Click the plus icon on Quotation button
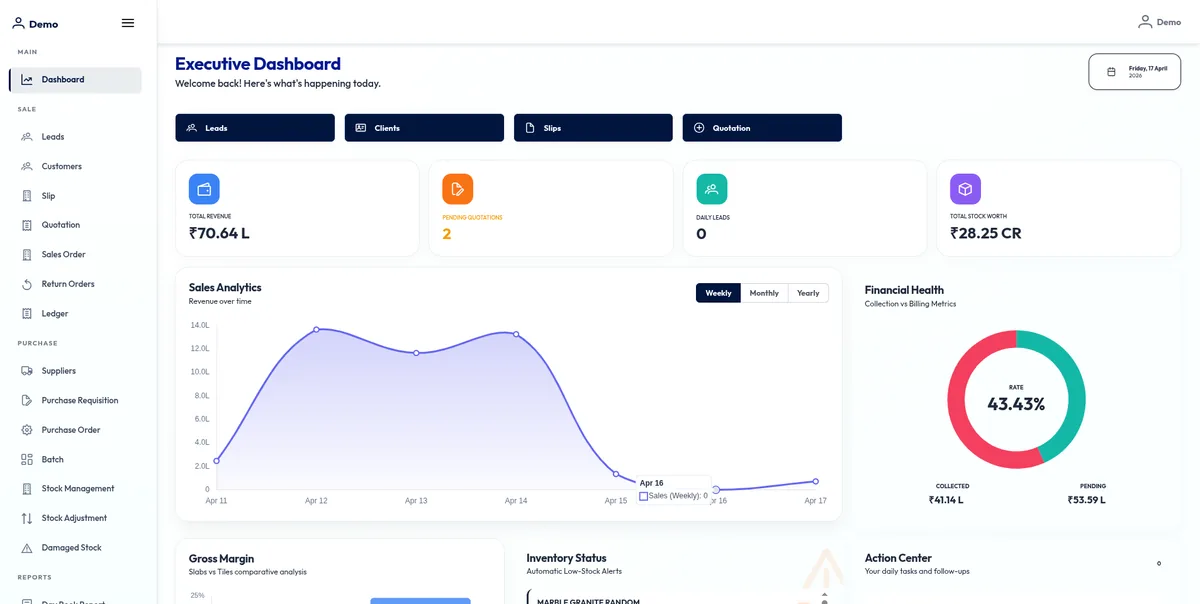1200x604 pixels. tap(699, 128)
